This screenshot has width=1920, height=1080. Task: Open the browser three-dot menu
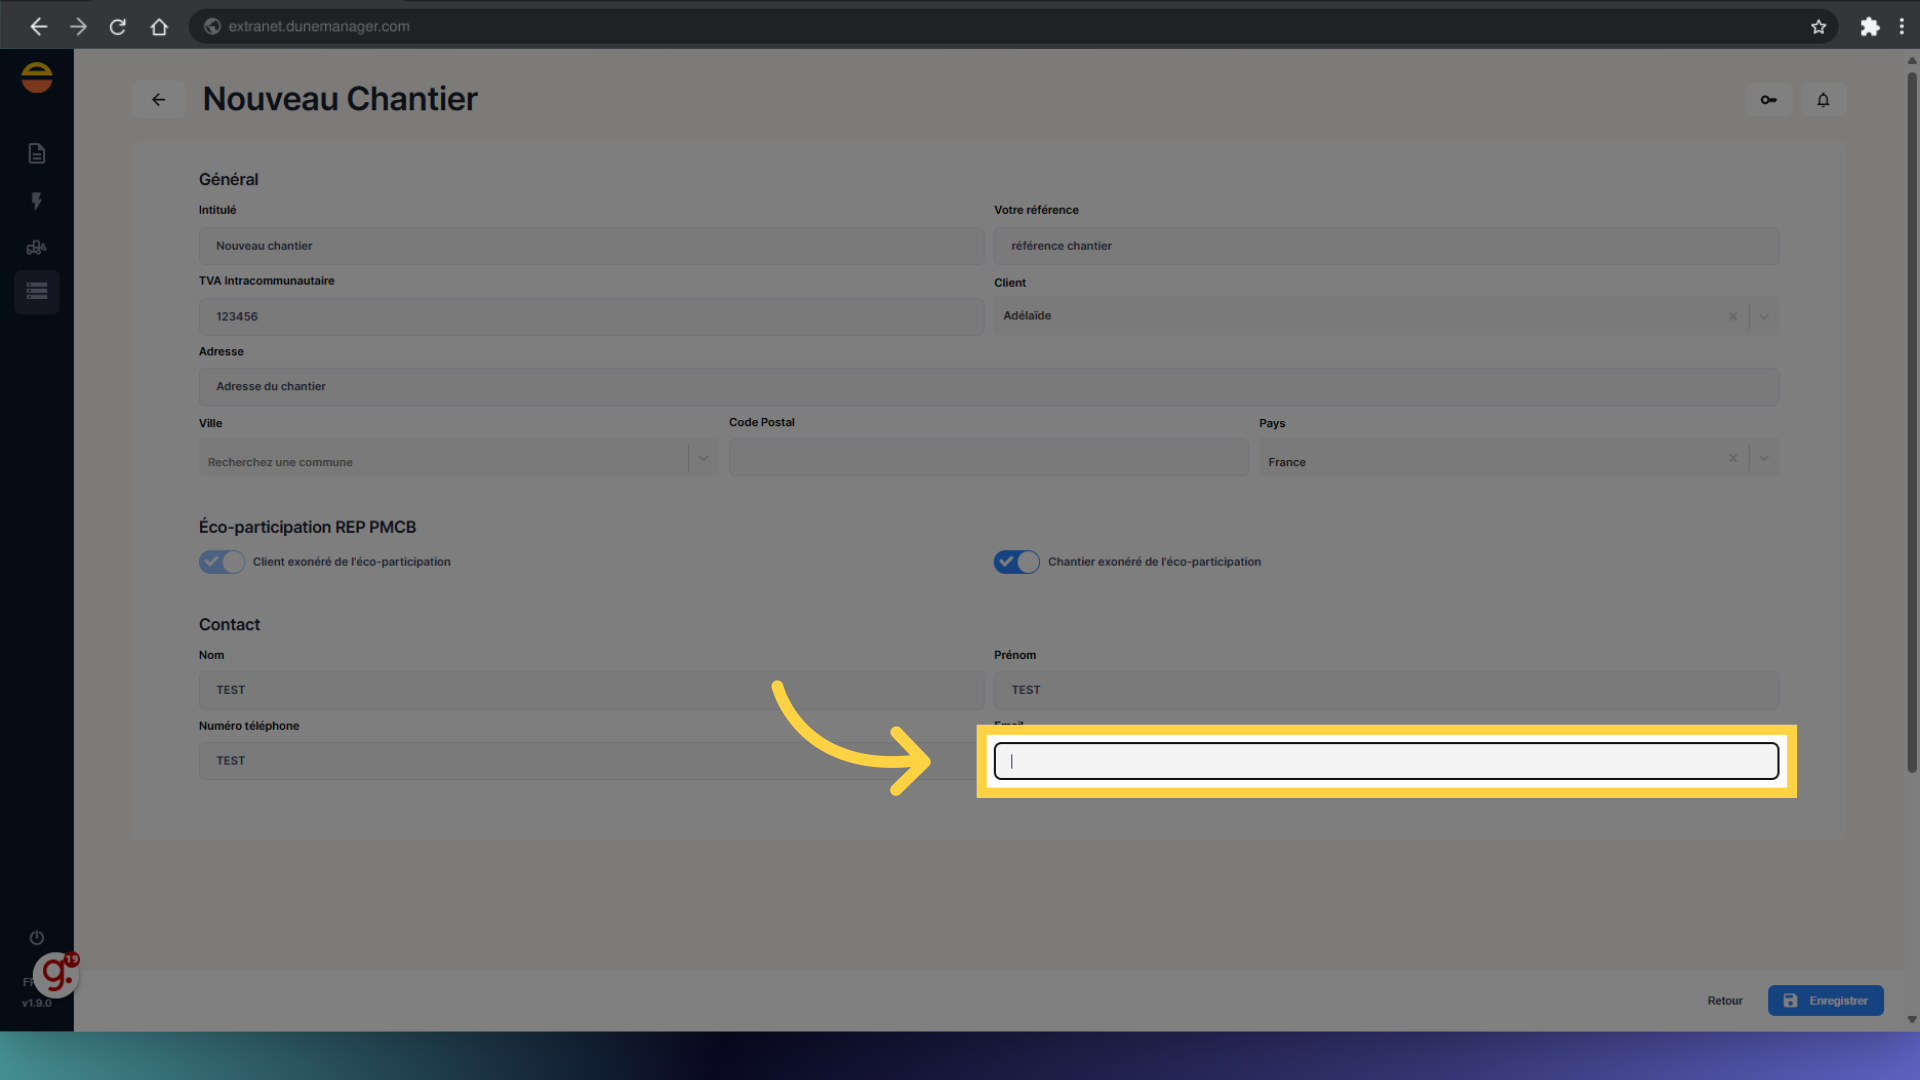[x=1903, y=26]
